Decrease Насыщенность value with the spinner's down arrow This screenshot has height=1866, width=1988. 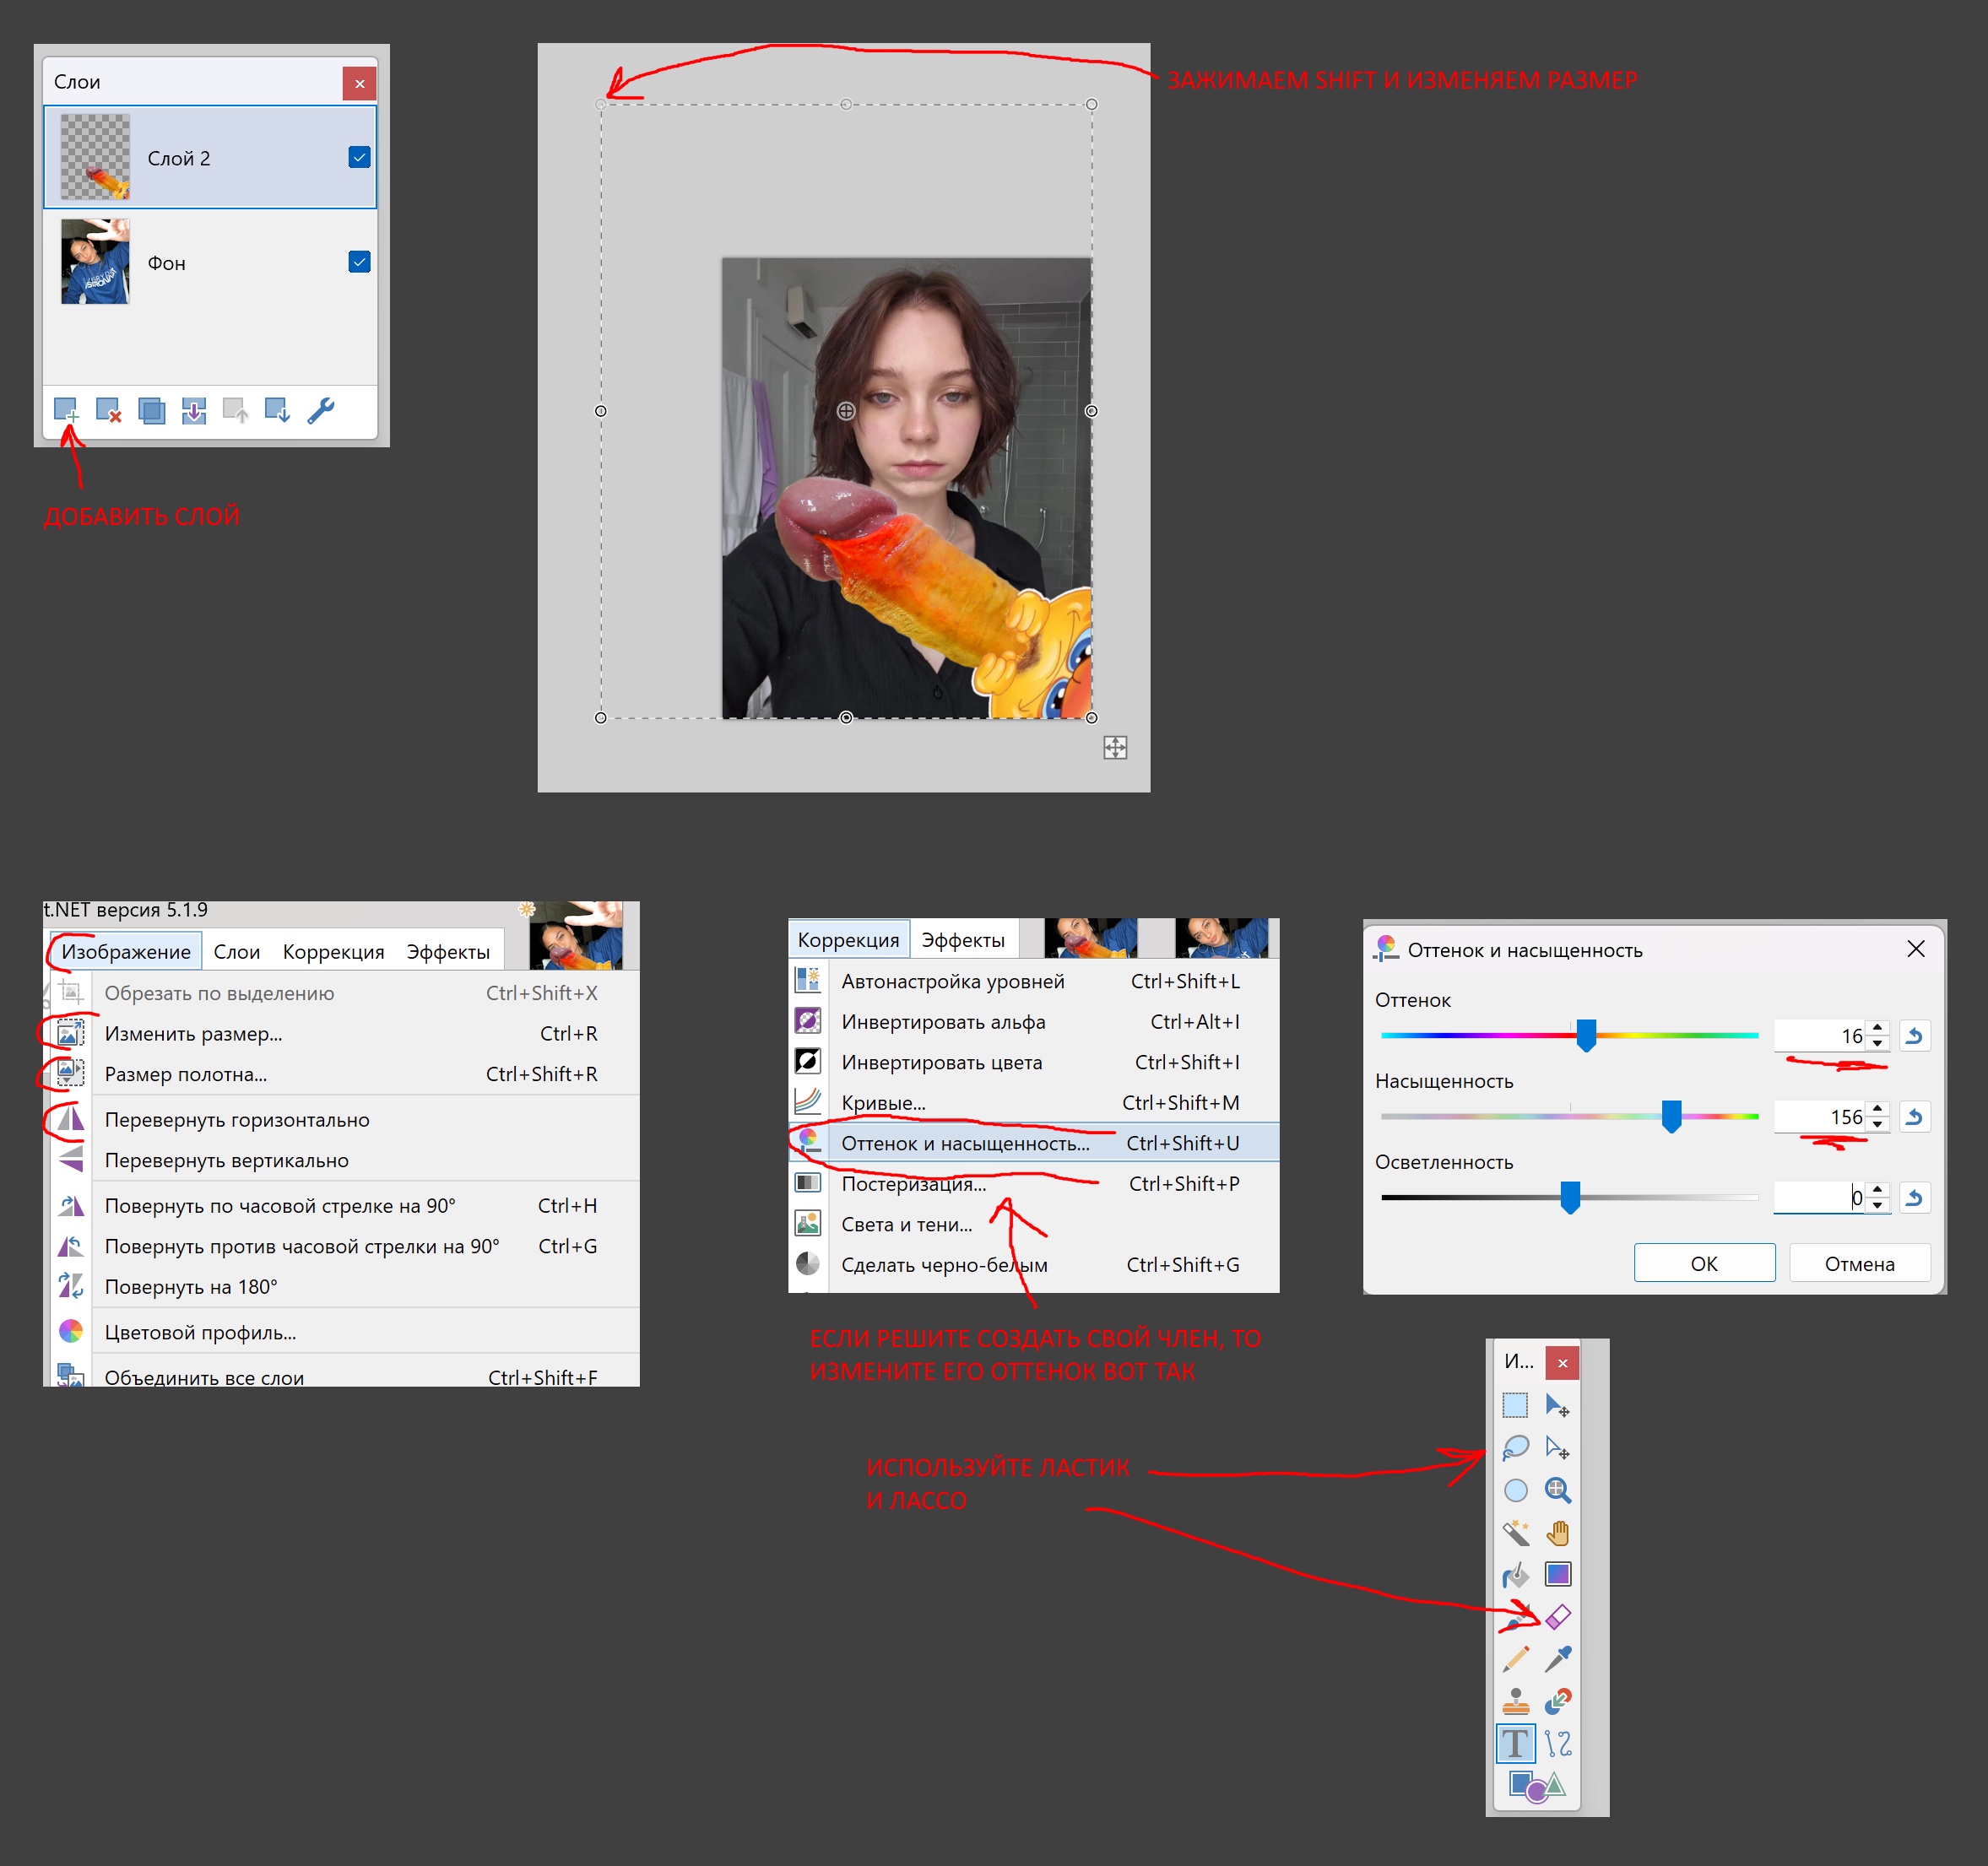tap(1878, 1124)
